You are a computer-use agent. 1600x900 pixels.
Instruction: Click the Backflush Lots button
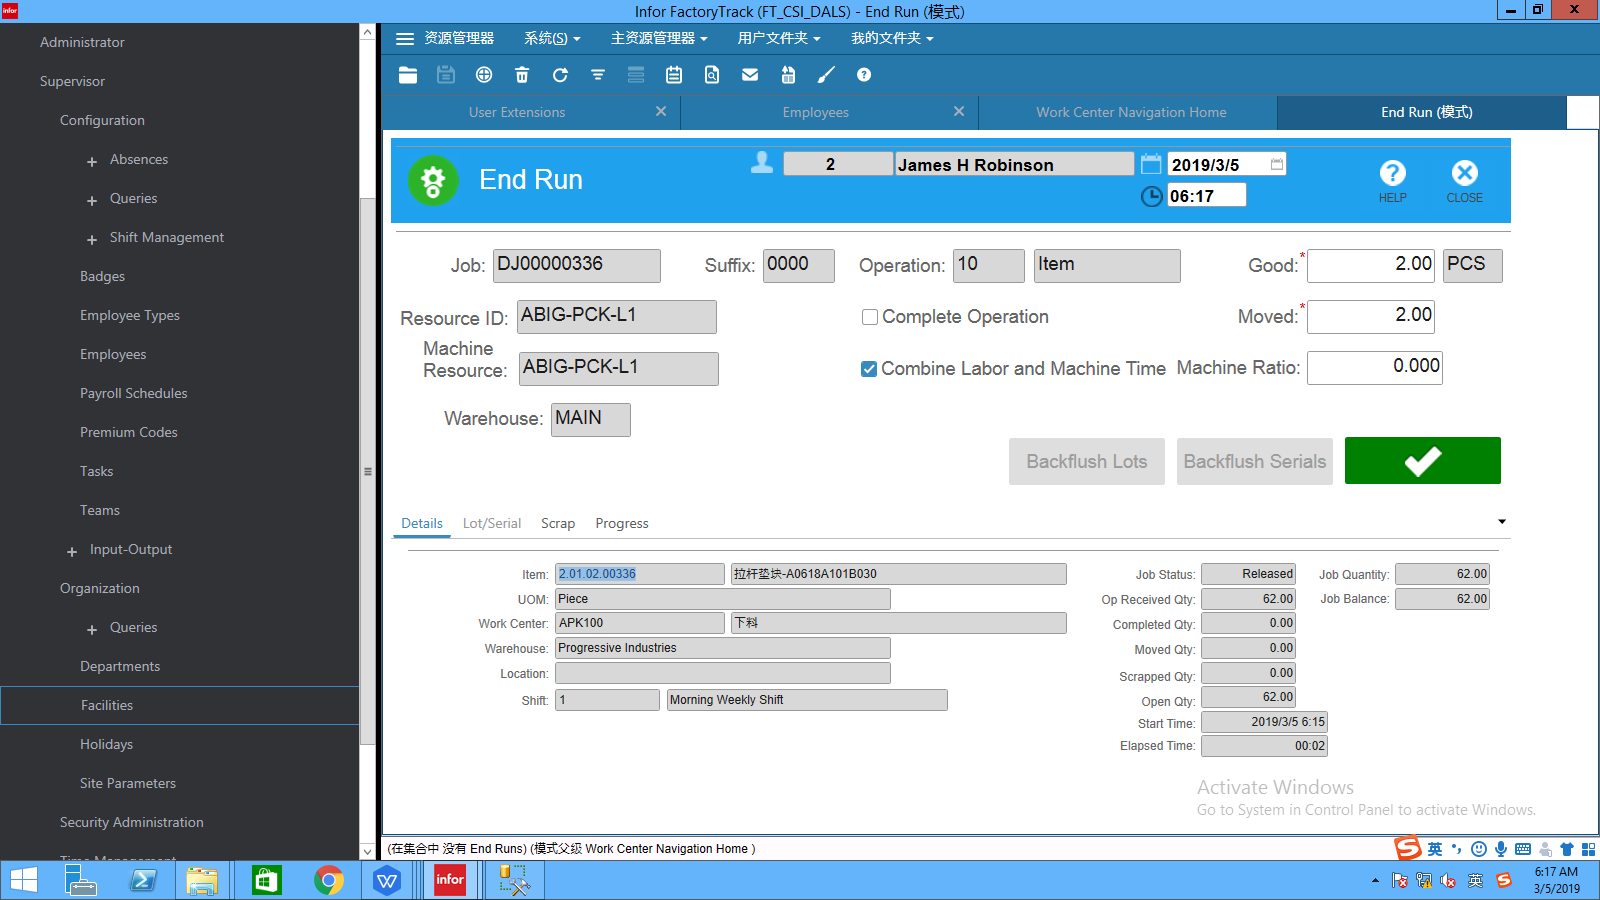tap(1087, 461)
